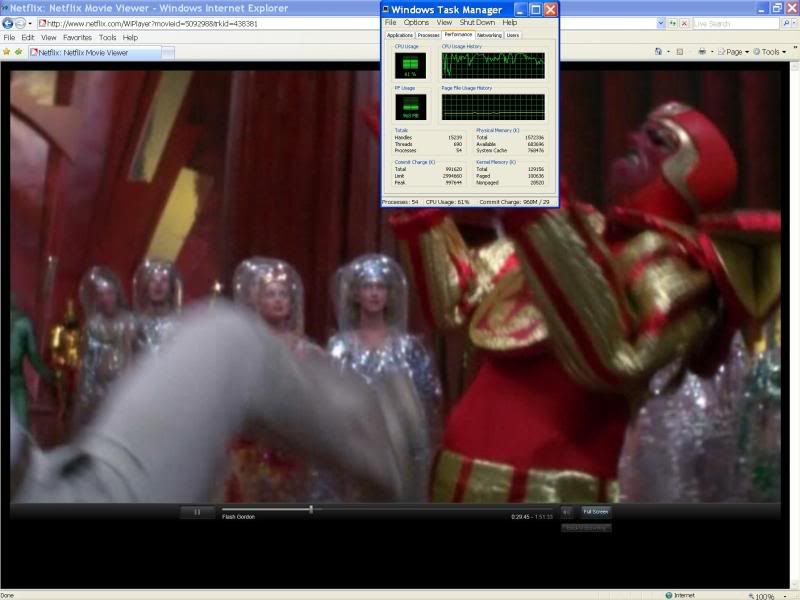Click the Back to Browsing button
The height and width of the screenshot is (600, 800).
[x=586, y=528]
